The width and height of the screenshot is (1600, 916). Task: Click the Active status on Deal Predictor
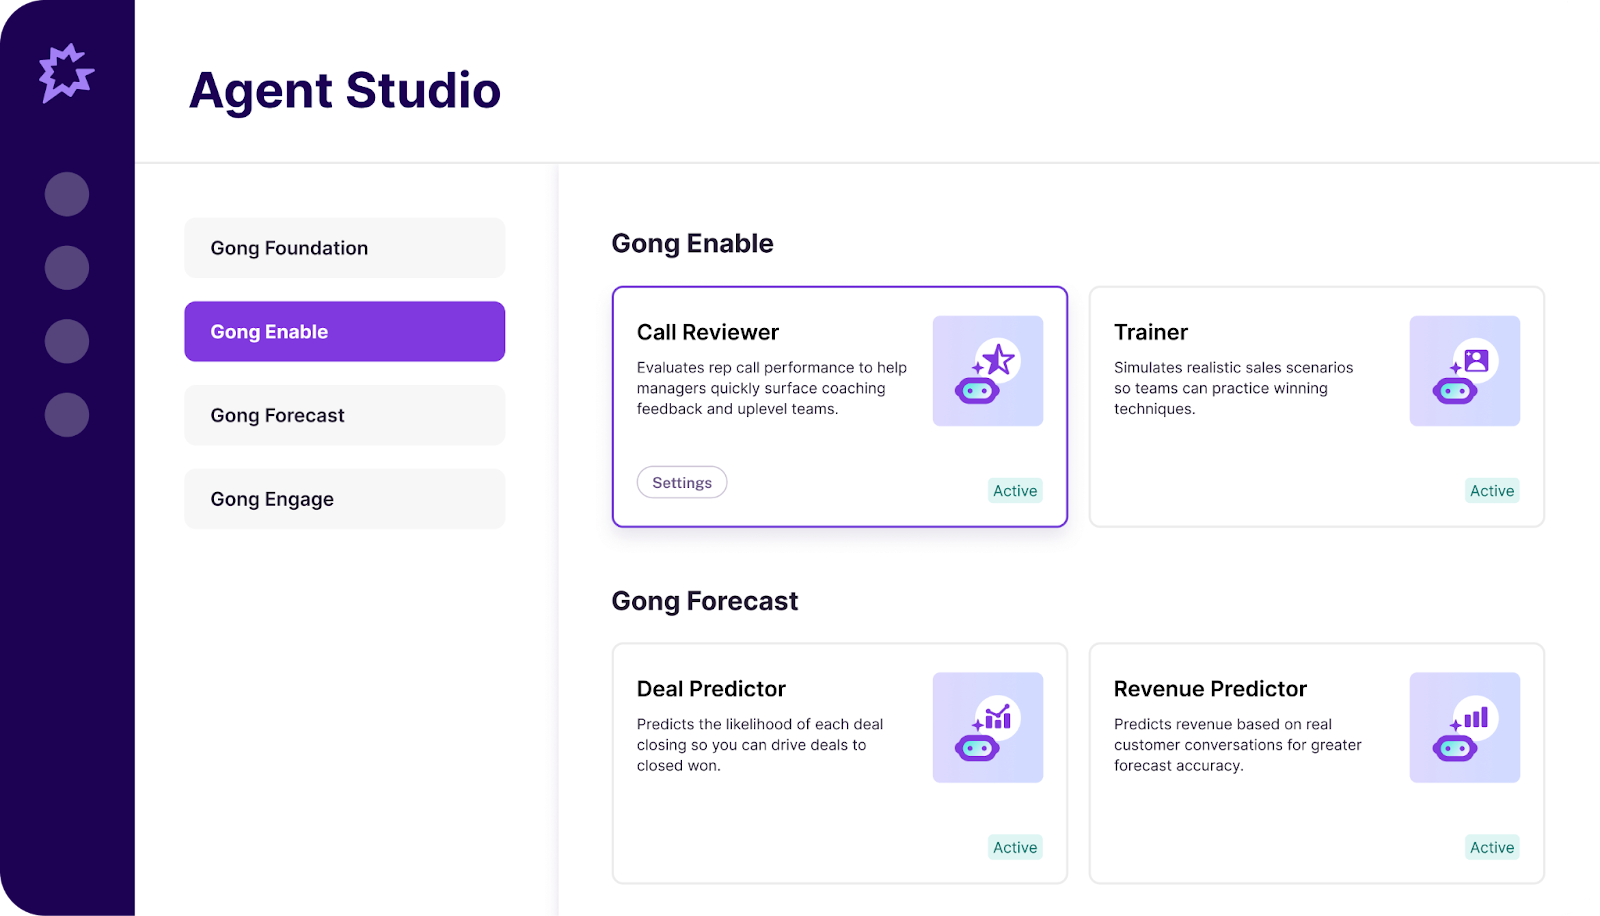click(1014, 847)
